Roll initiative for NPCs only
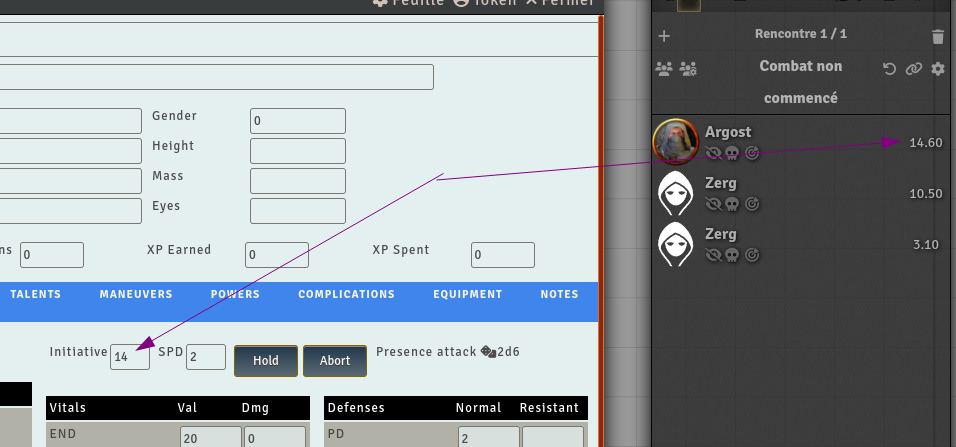 pos(688,69)
